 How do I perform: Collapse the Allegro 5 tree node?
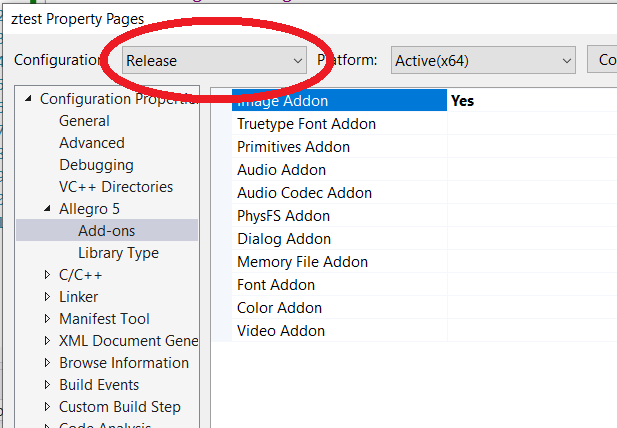(48, 209)
